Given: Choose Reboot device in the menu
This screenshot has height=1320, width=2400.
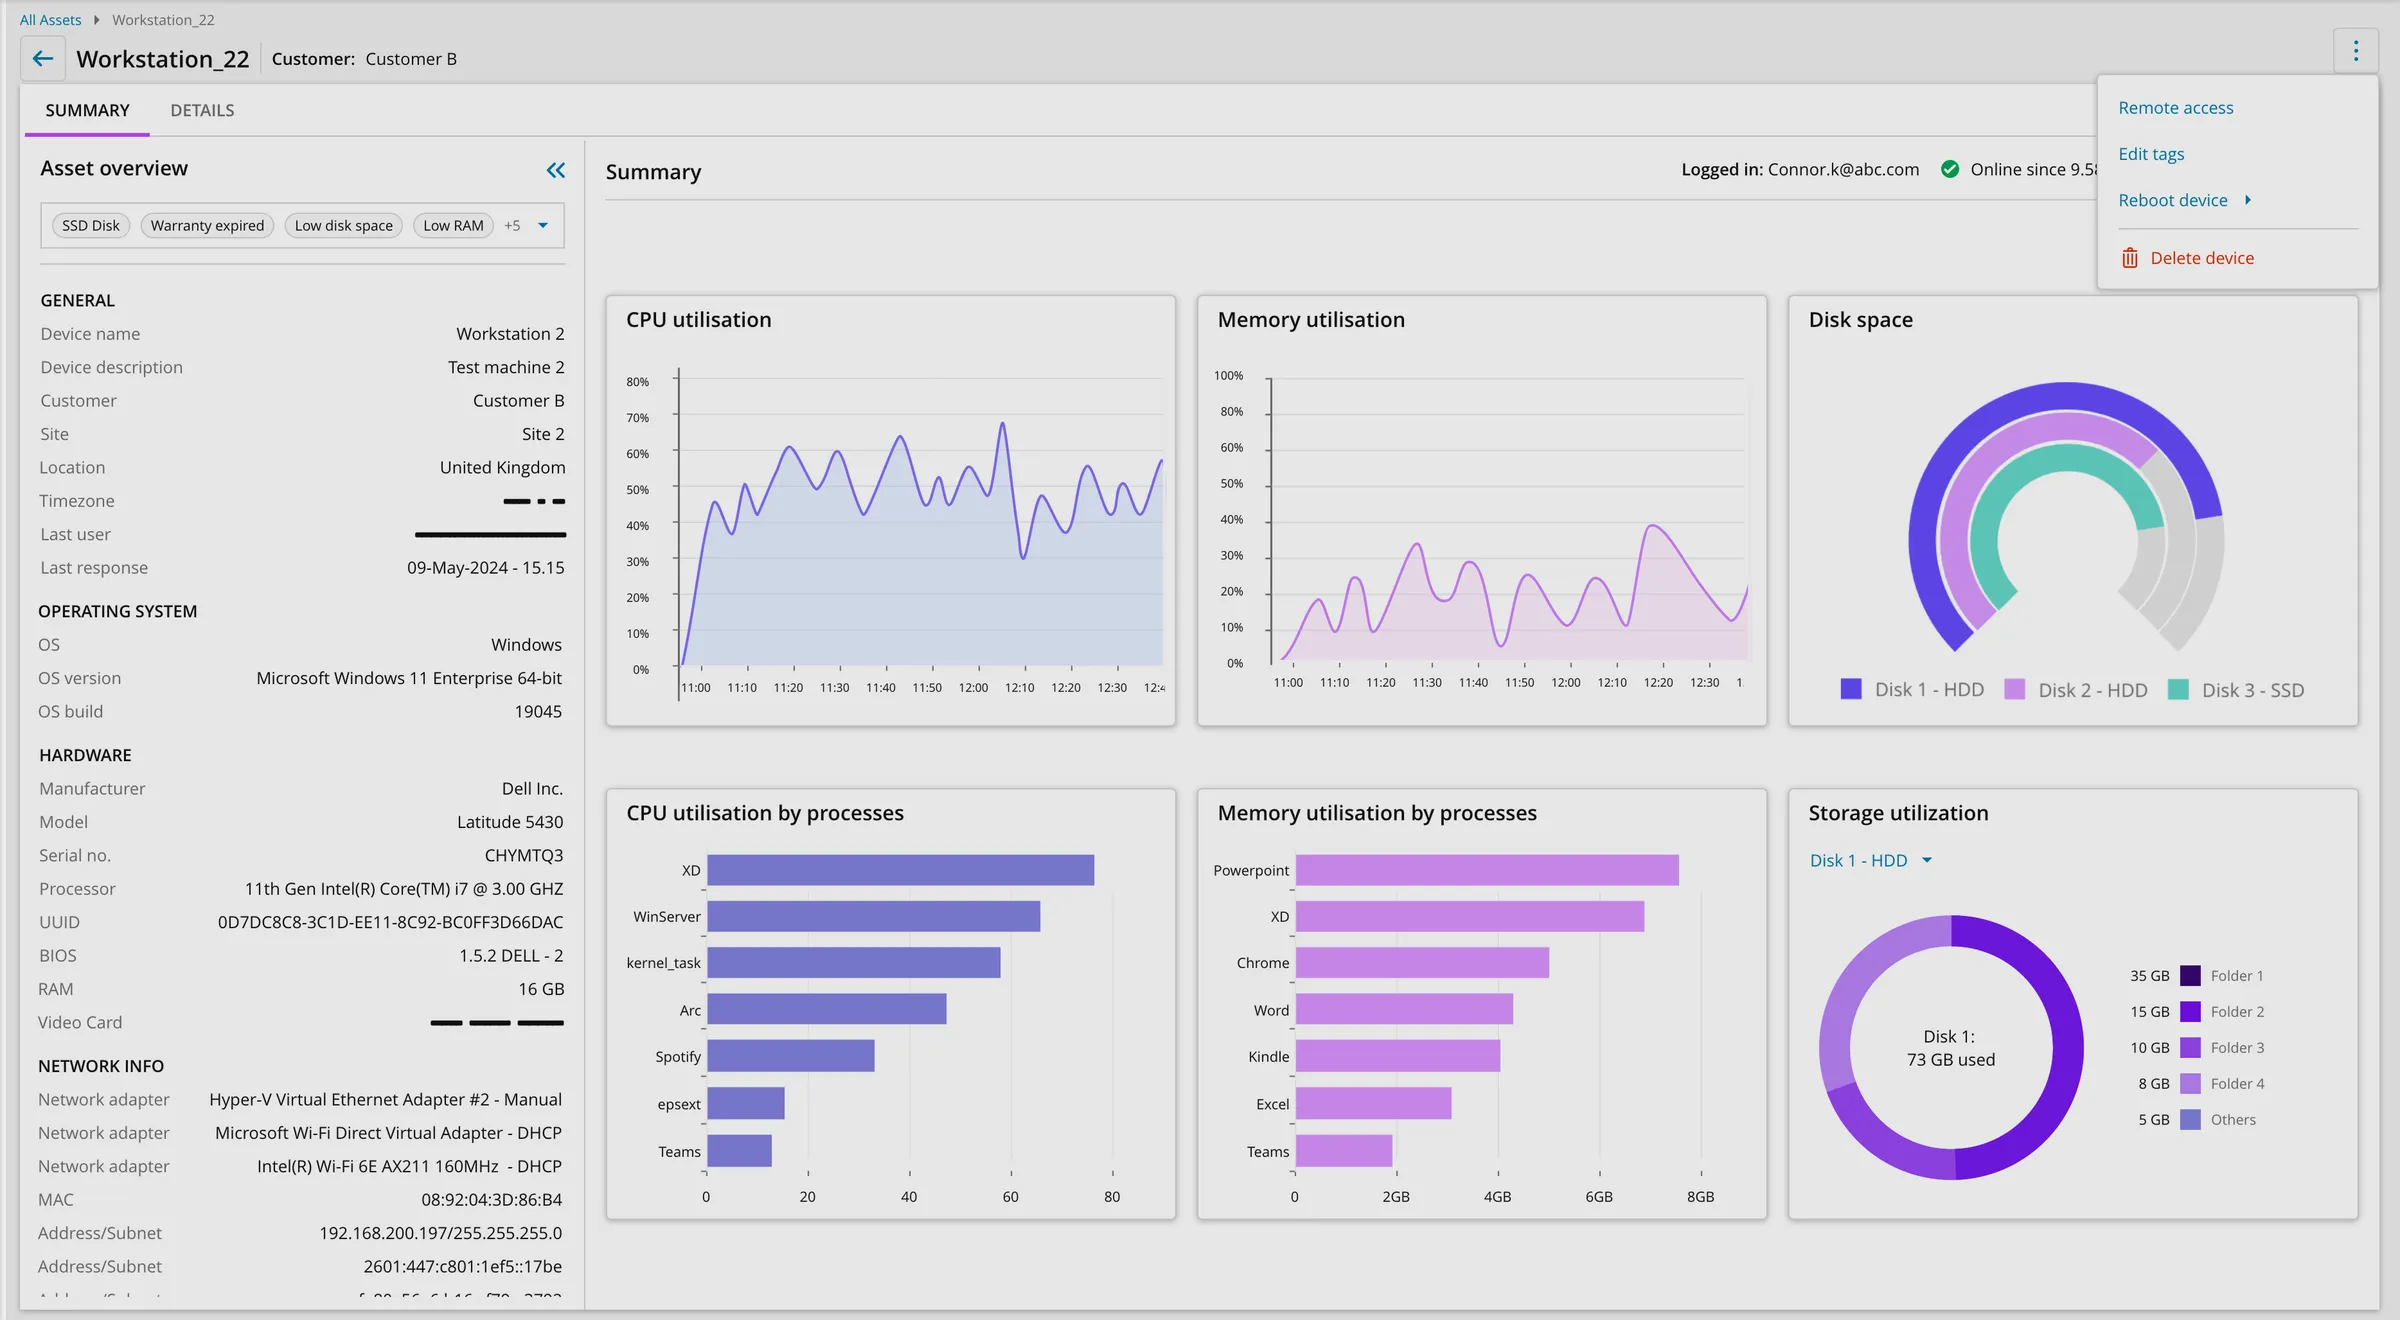Looking at the screenshot, I should click(x=2172, y=200).
